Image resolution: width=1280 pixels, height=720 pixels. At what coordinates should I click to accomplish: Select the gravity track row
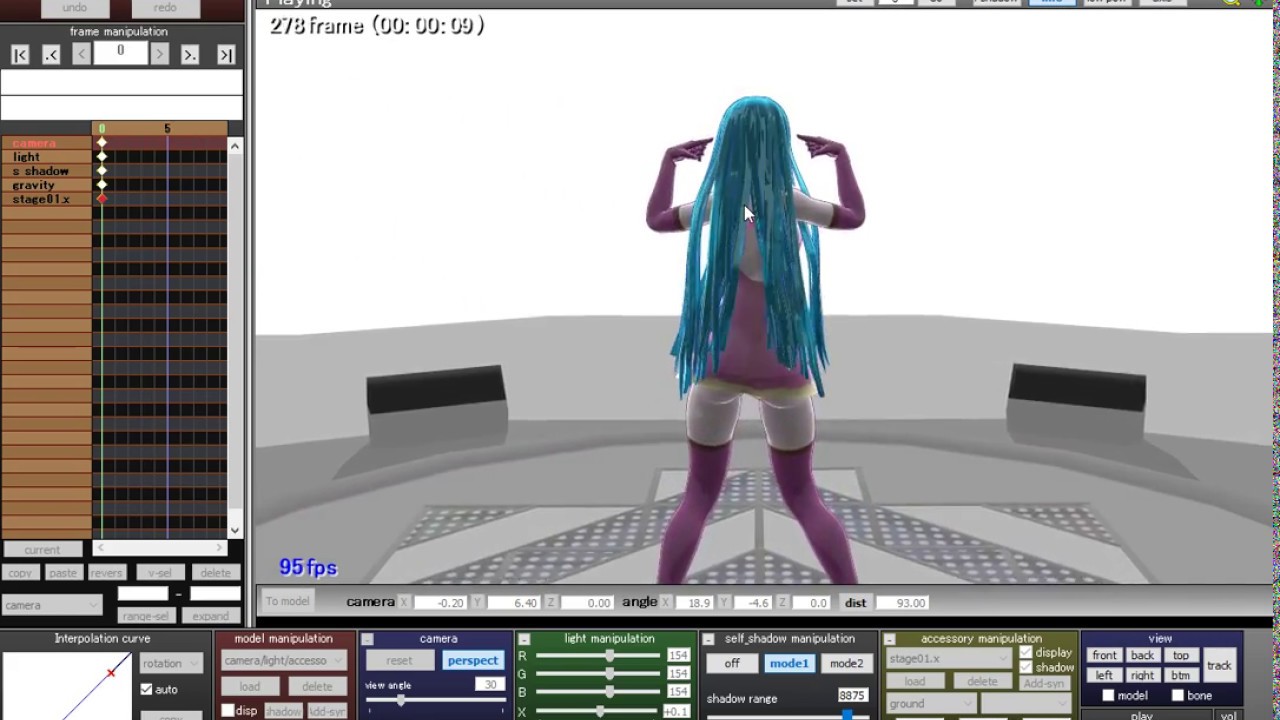[46, 185]
